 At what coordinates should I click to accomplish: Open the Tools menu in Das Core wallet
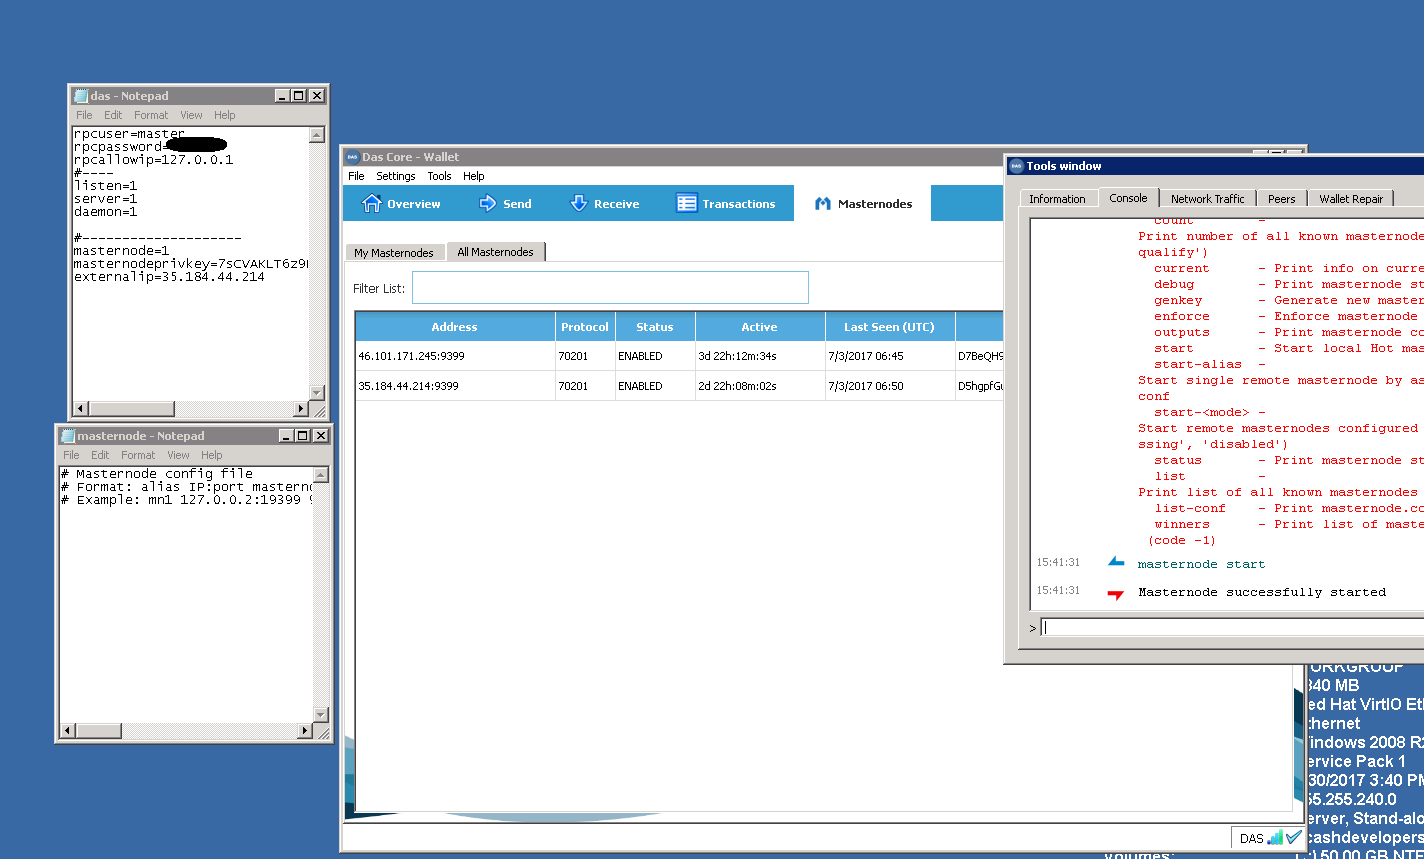(439, 176)
